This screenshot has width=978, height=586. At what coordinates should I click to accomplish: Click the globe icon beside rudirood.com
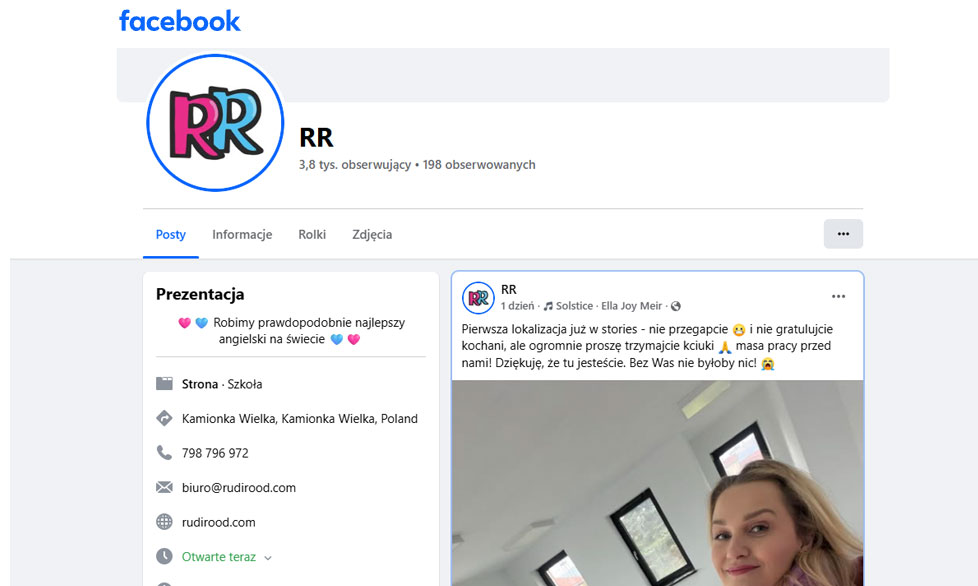(164, 522)
